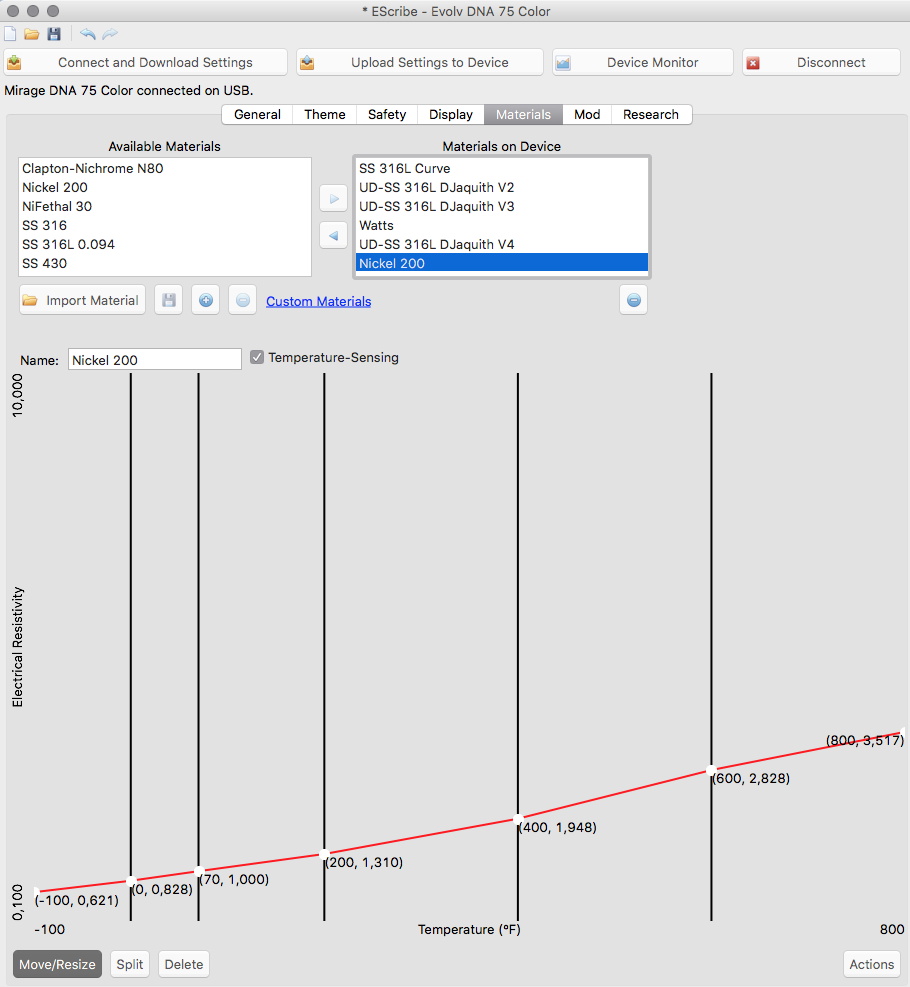This screenshot has width=910, height=987.
Task: Open the Actions menu button
Action: tap(871, 964)
